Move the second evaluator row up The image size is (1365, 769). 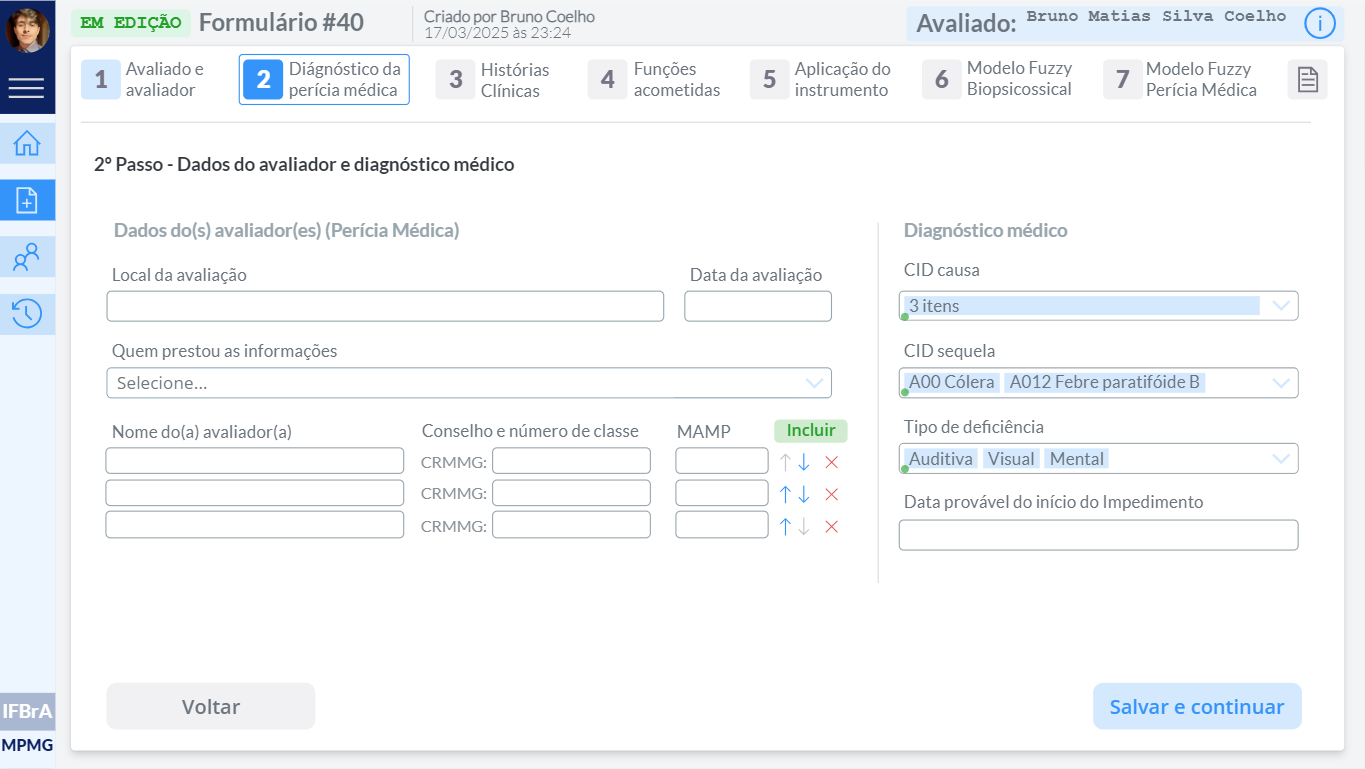pos(785,494)
